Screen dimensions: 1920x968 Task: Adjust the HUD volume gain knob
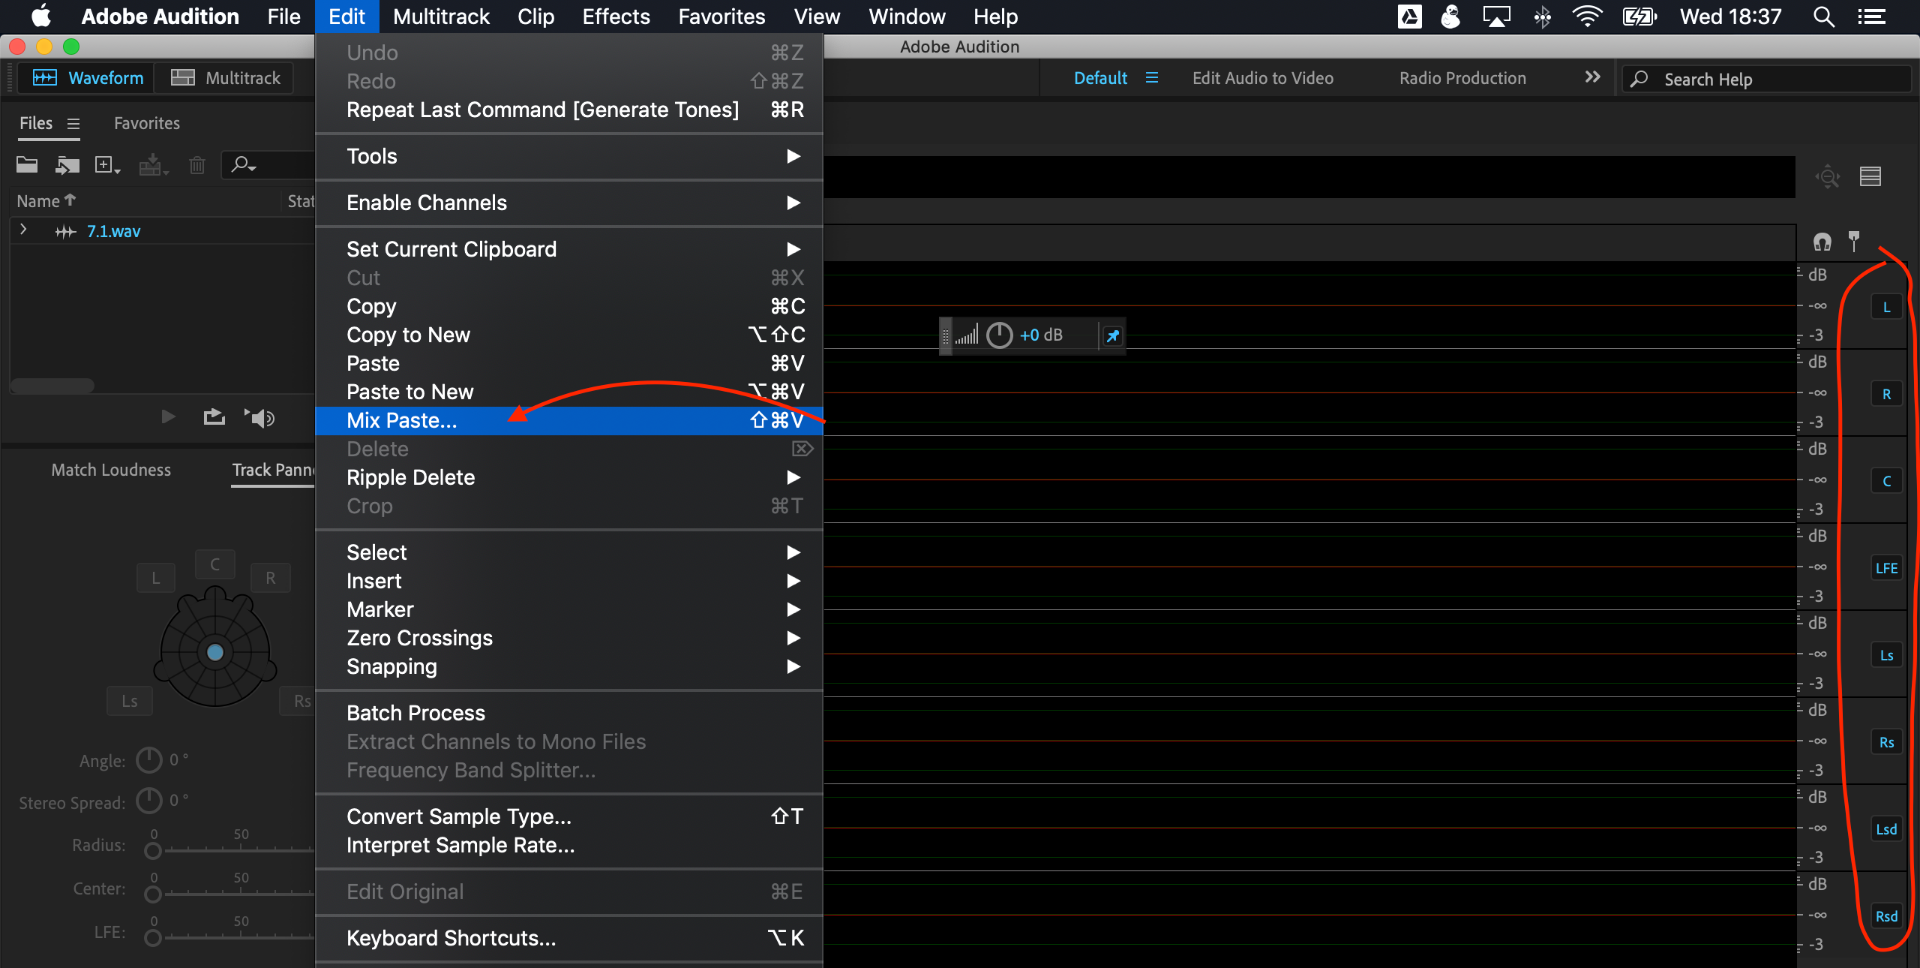click(1000, 335)
